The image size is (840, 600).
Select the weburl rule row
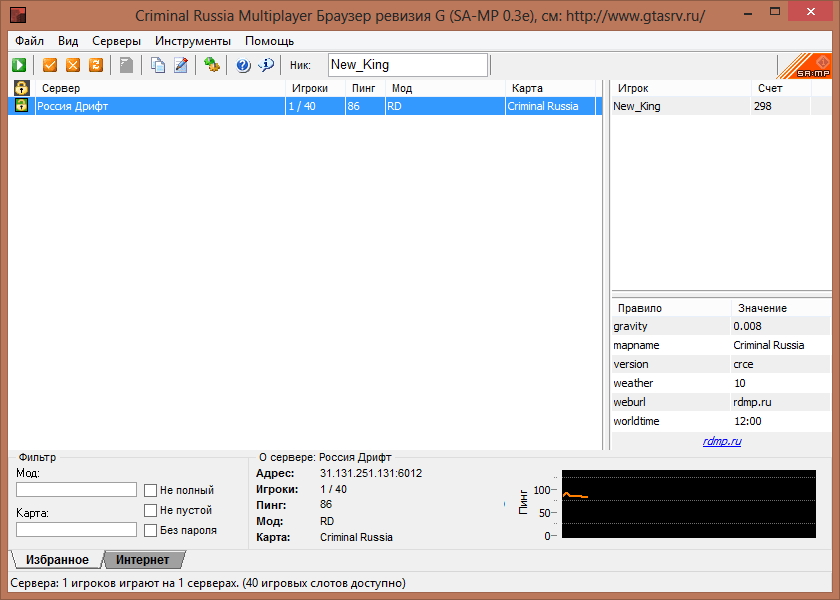click(x=721, y=402)
